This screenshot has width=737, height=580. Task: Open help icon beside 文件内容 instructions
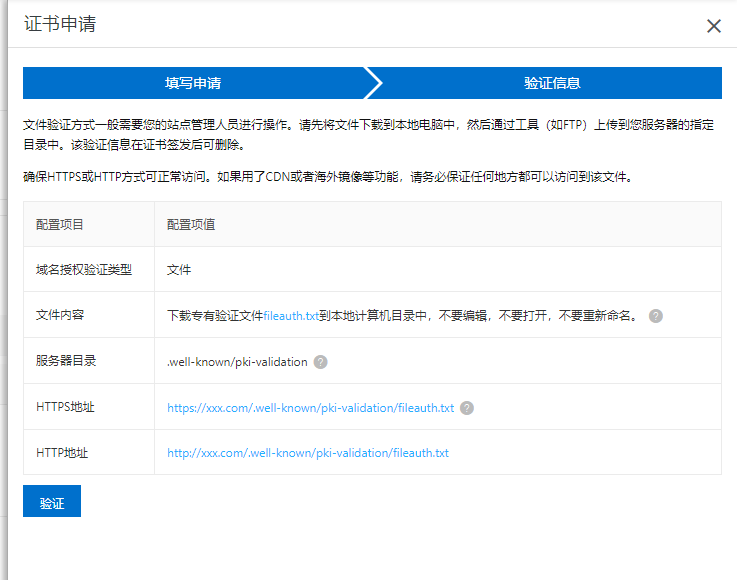pyautogui.click(x=656, y=316)
